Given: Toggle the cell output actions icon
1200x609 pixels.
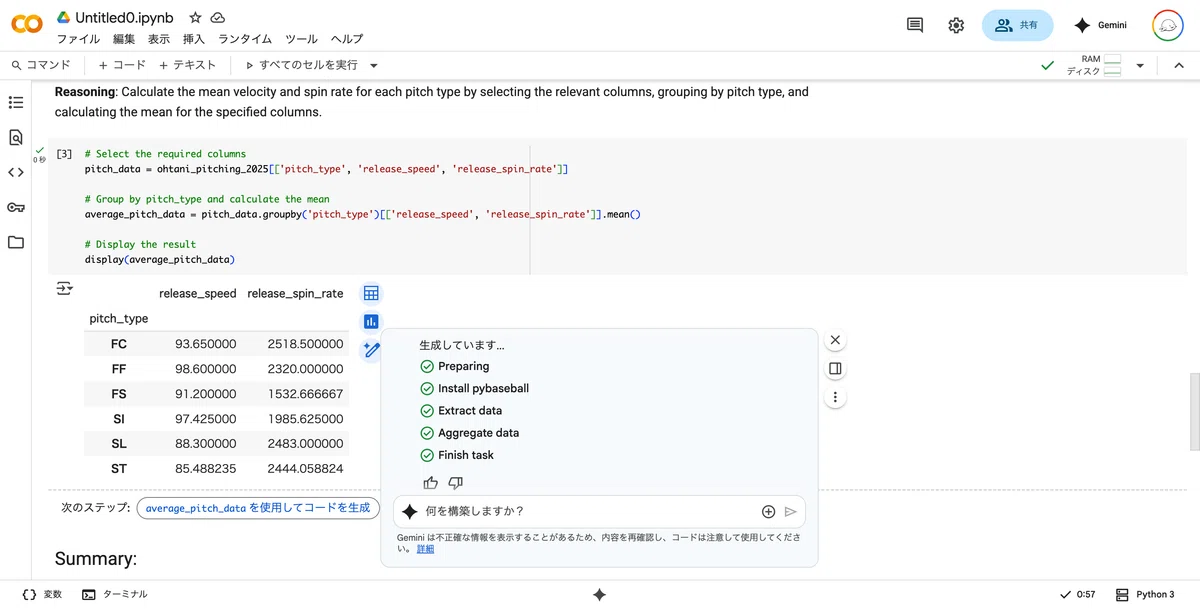Looking at the screenshot, I should (x=64, y=288).
